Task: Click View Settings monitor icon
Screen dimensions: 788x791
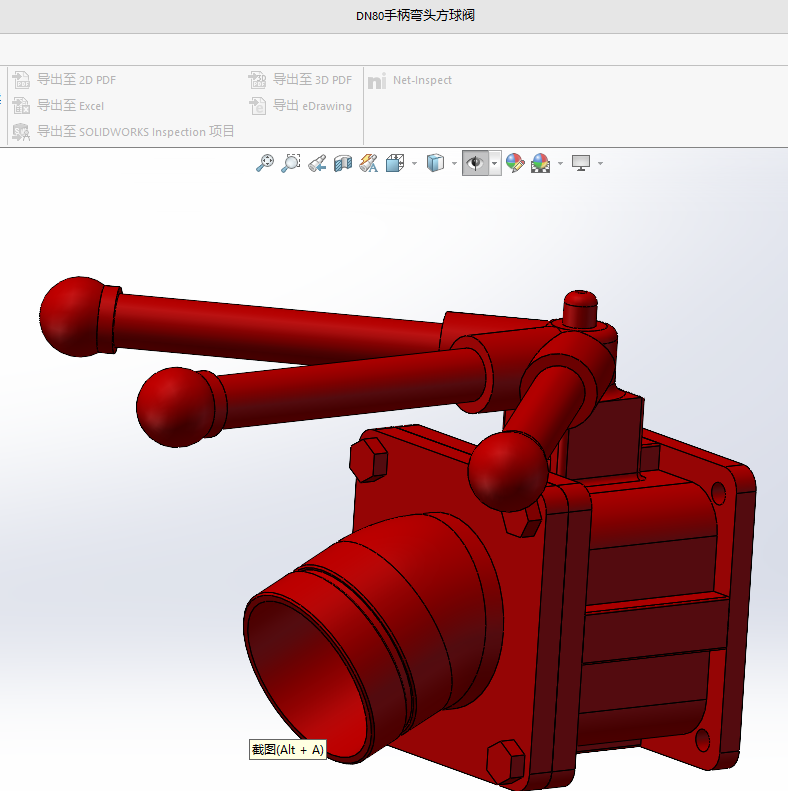Action: [x=581, y=163]
